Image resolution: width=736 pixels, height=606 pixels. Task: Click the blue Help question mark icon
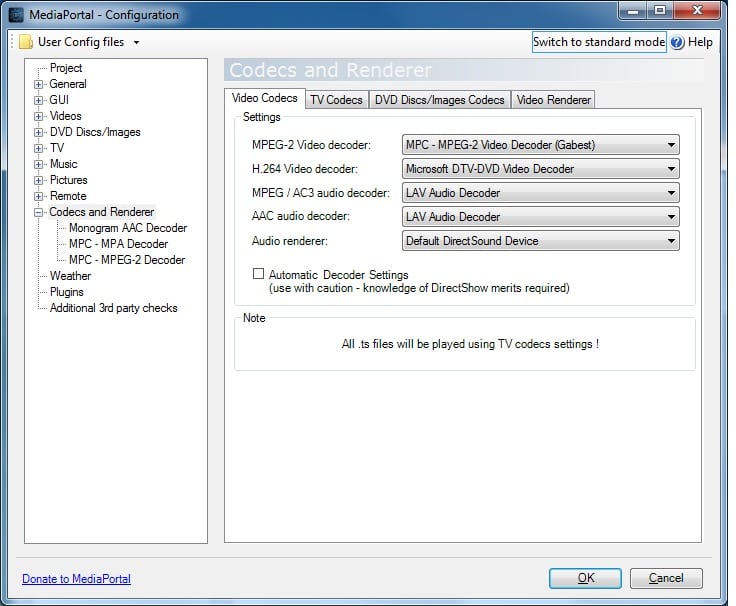click(677, 42)
